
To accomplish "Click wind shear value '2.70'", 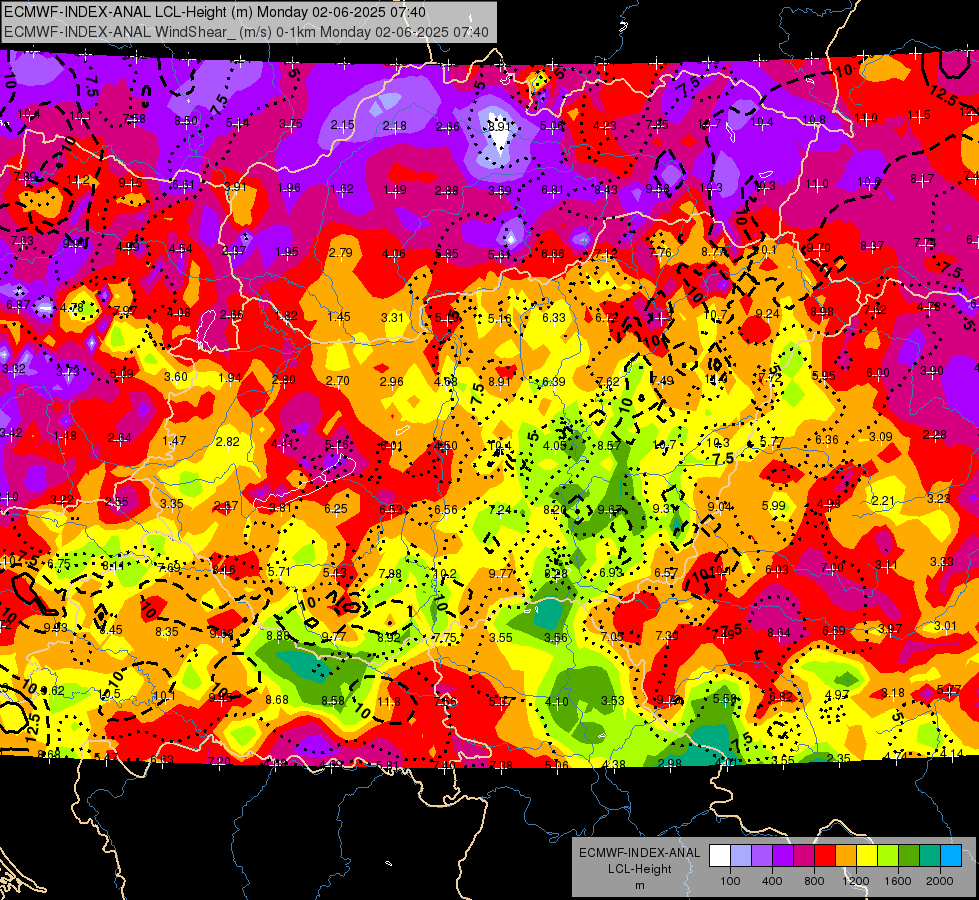I will (338, 380).
